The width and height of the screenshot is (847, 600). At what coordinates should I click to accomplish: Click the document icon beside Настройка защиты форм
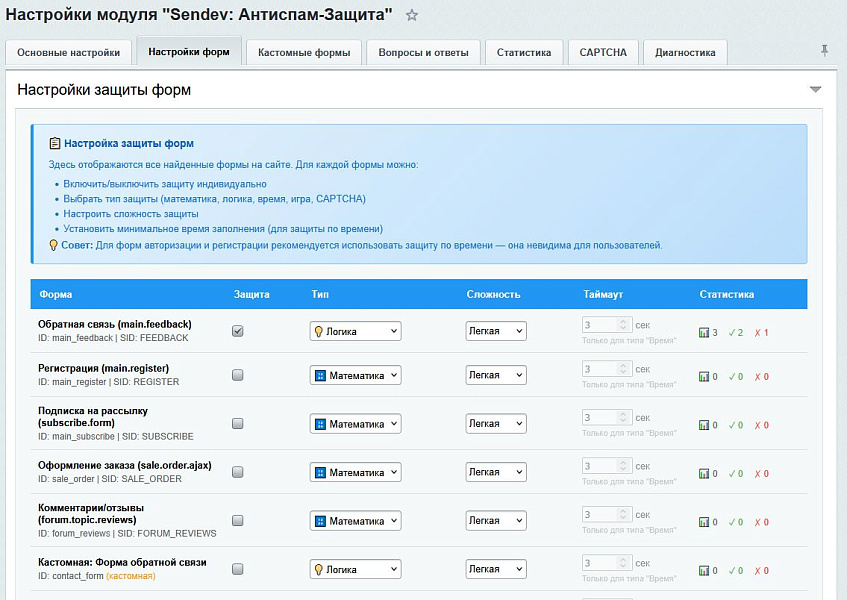tap(55, 144)
